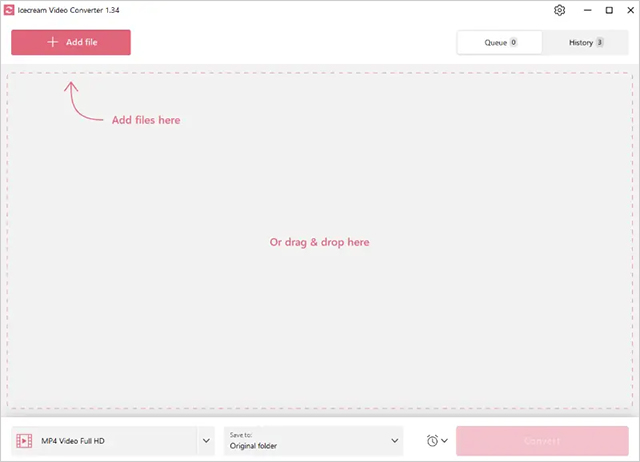Click the plus icon on Add file
The width and height of the screenshot is (640, 462).
click(52, 42)
